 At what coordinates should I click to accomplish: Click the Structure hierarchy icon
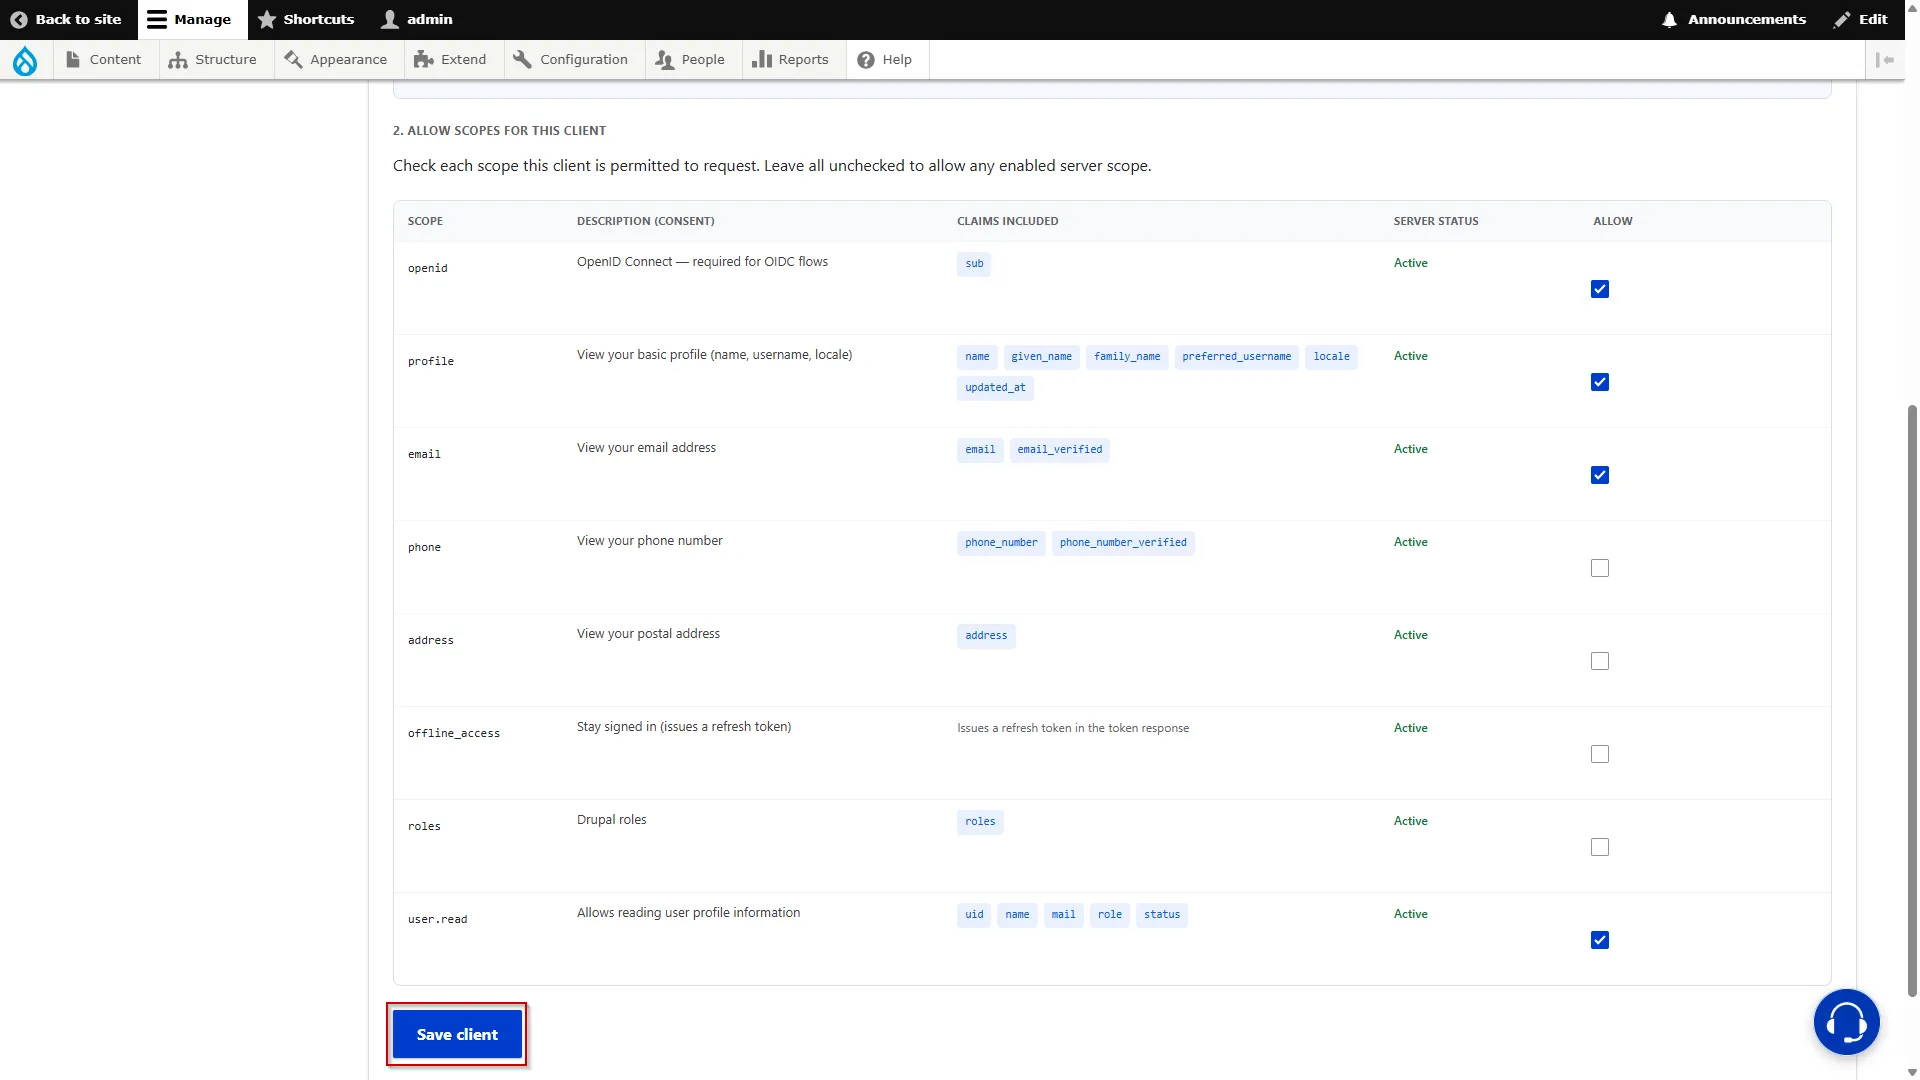178,60
